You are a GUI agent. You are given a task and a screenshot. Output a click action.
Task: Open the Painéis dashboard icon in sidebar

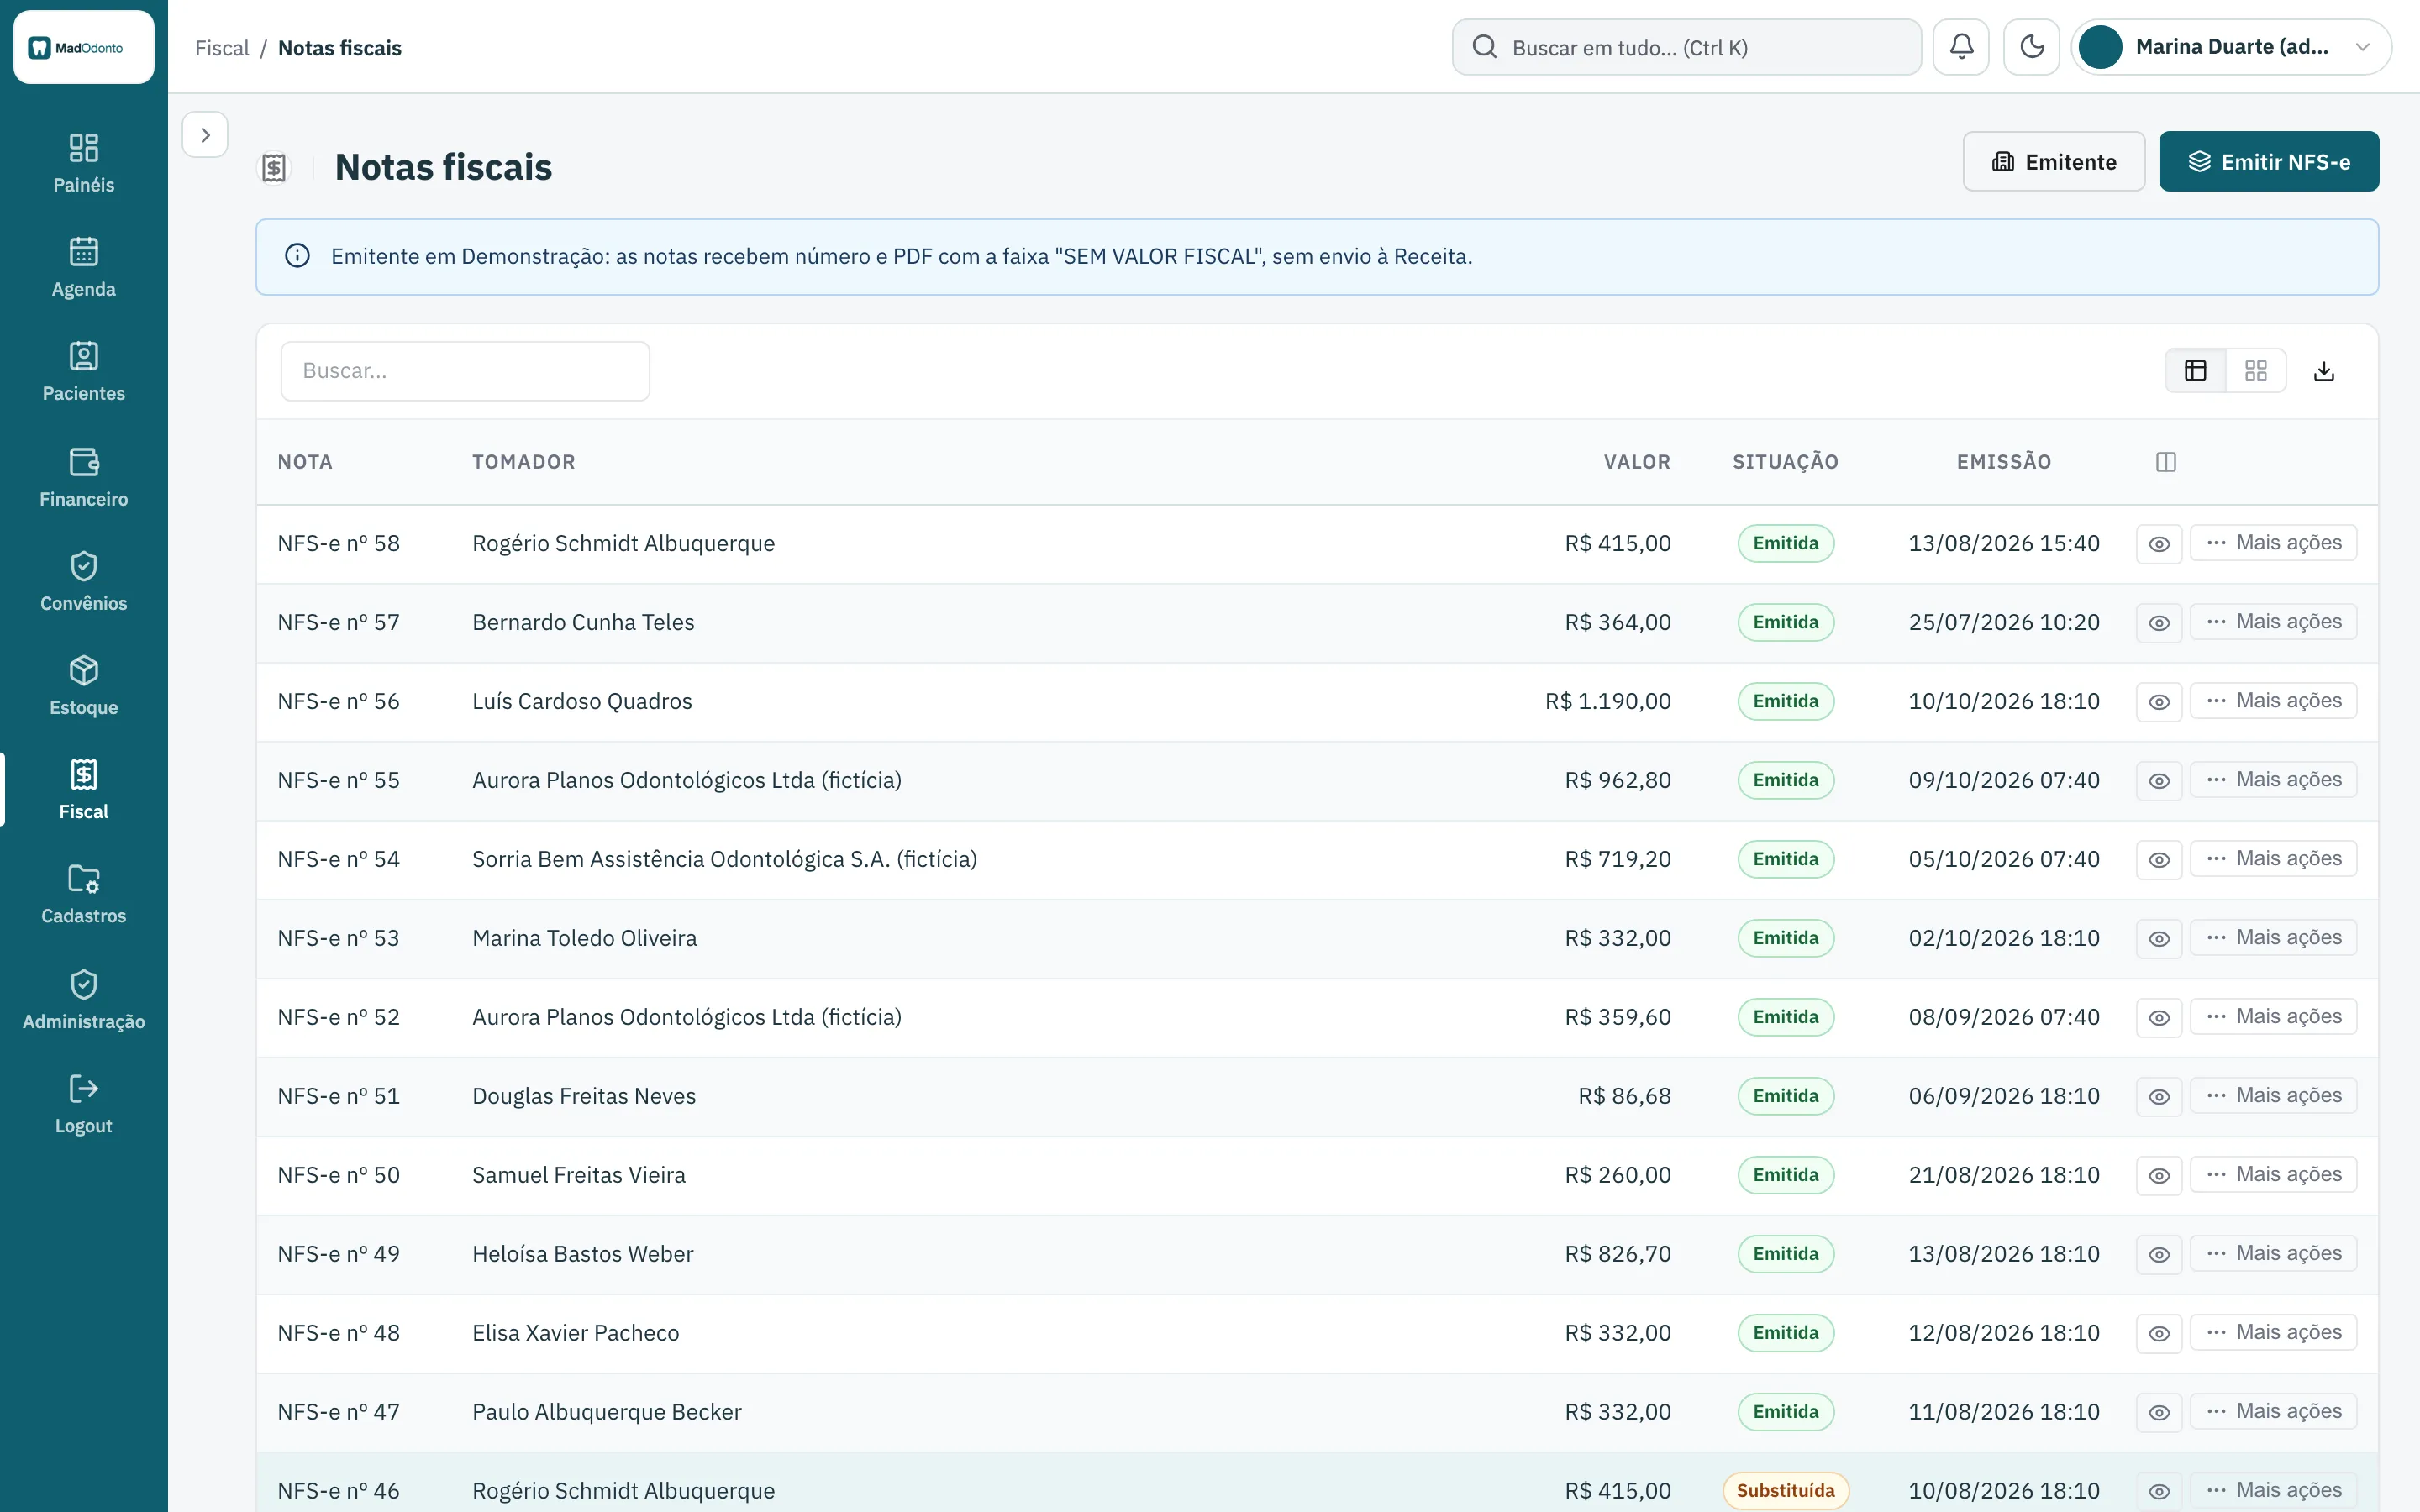(x=84, y=148)
